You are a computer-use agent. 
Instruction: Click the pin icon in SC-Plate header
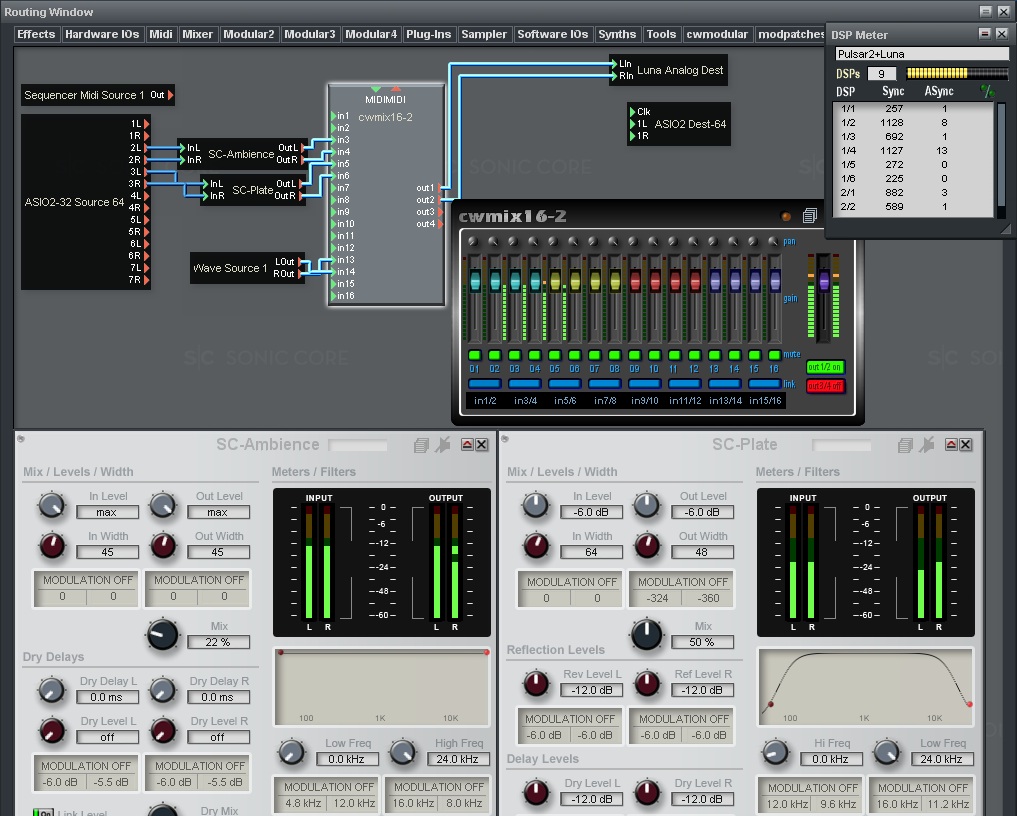click(x=927, y=445)
